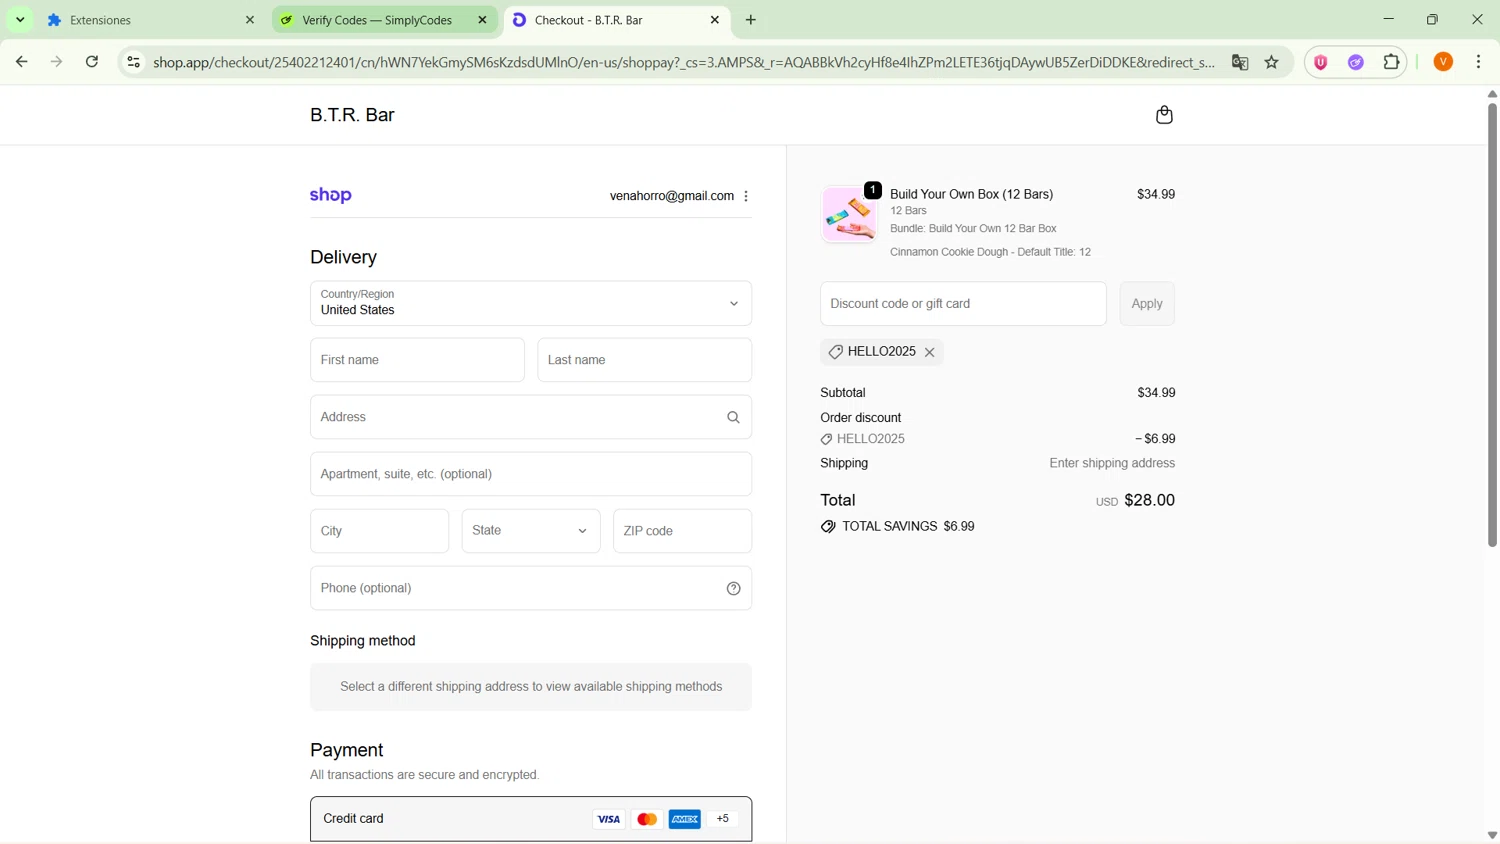Click the Apply discount button
This screenshot has height=844, width=1500.
click(1147, 304)
